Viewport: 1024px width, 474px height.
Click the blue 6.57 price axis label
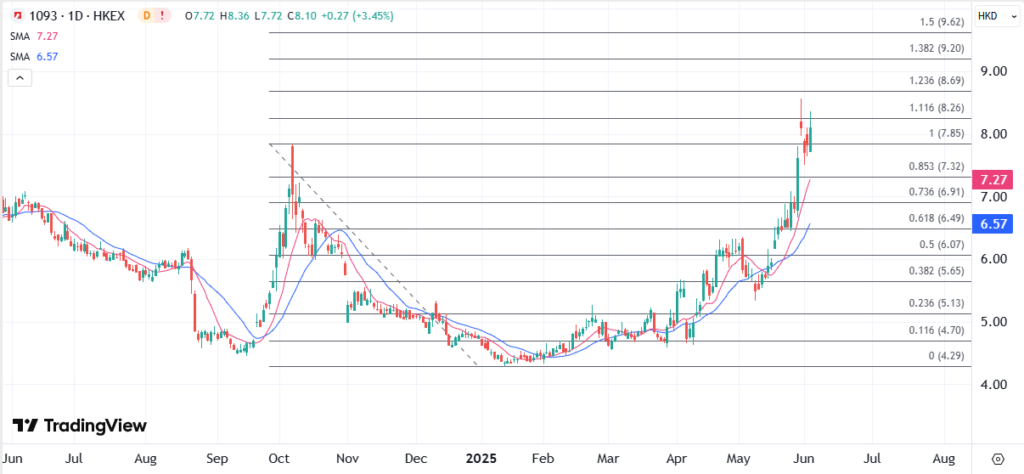[992, 225]
